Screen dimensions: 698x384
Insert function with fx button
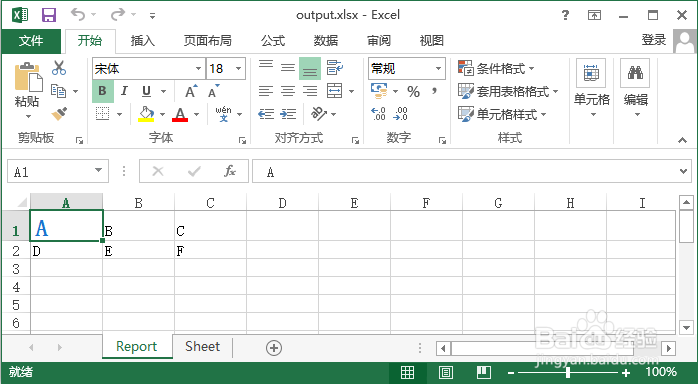click(x=230, y=171)
